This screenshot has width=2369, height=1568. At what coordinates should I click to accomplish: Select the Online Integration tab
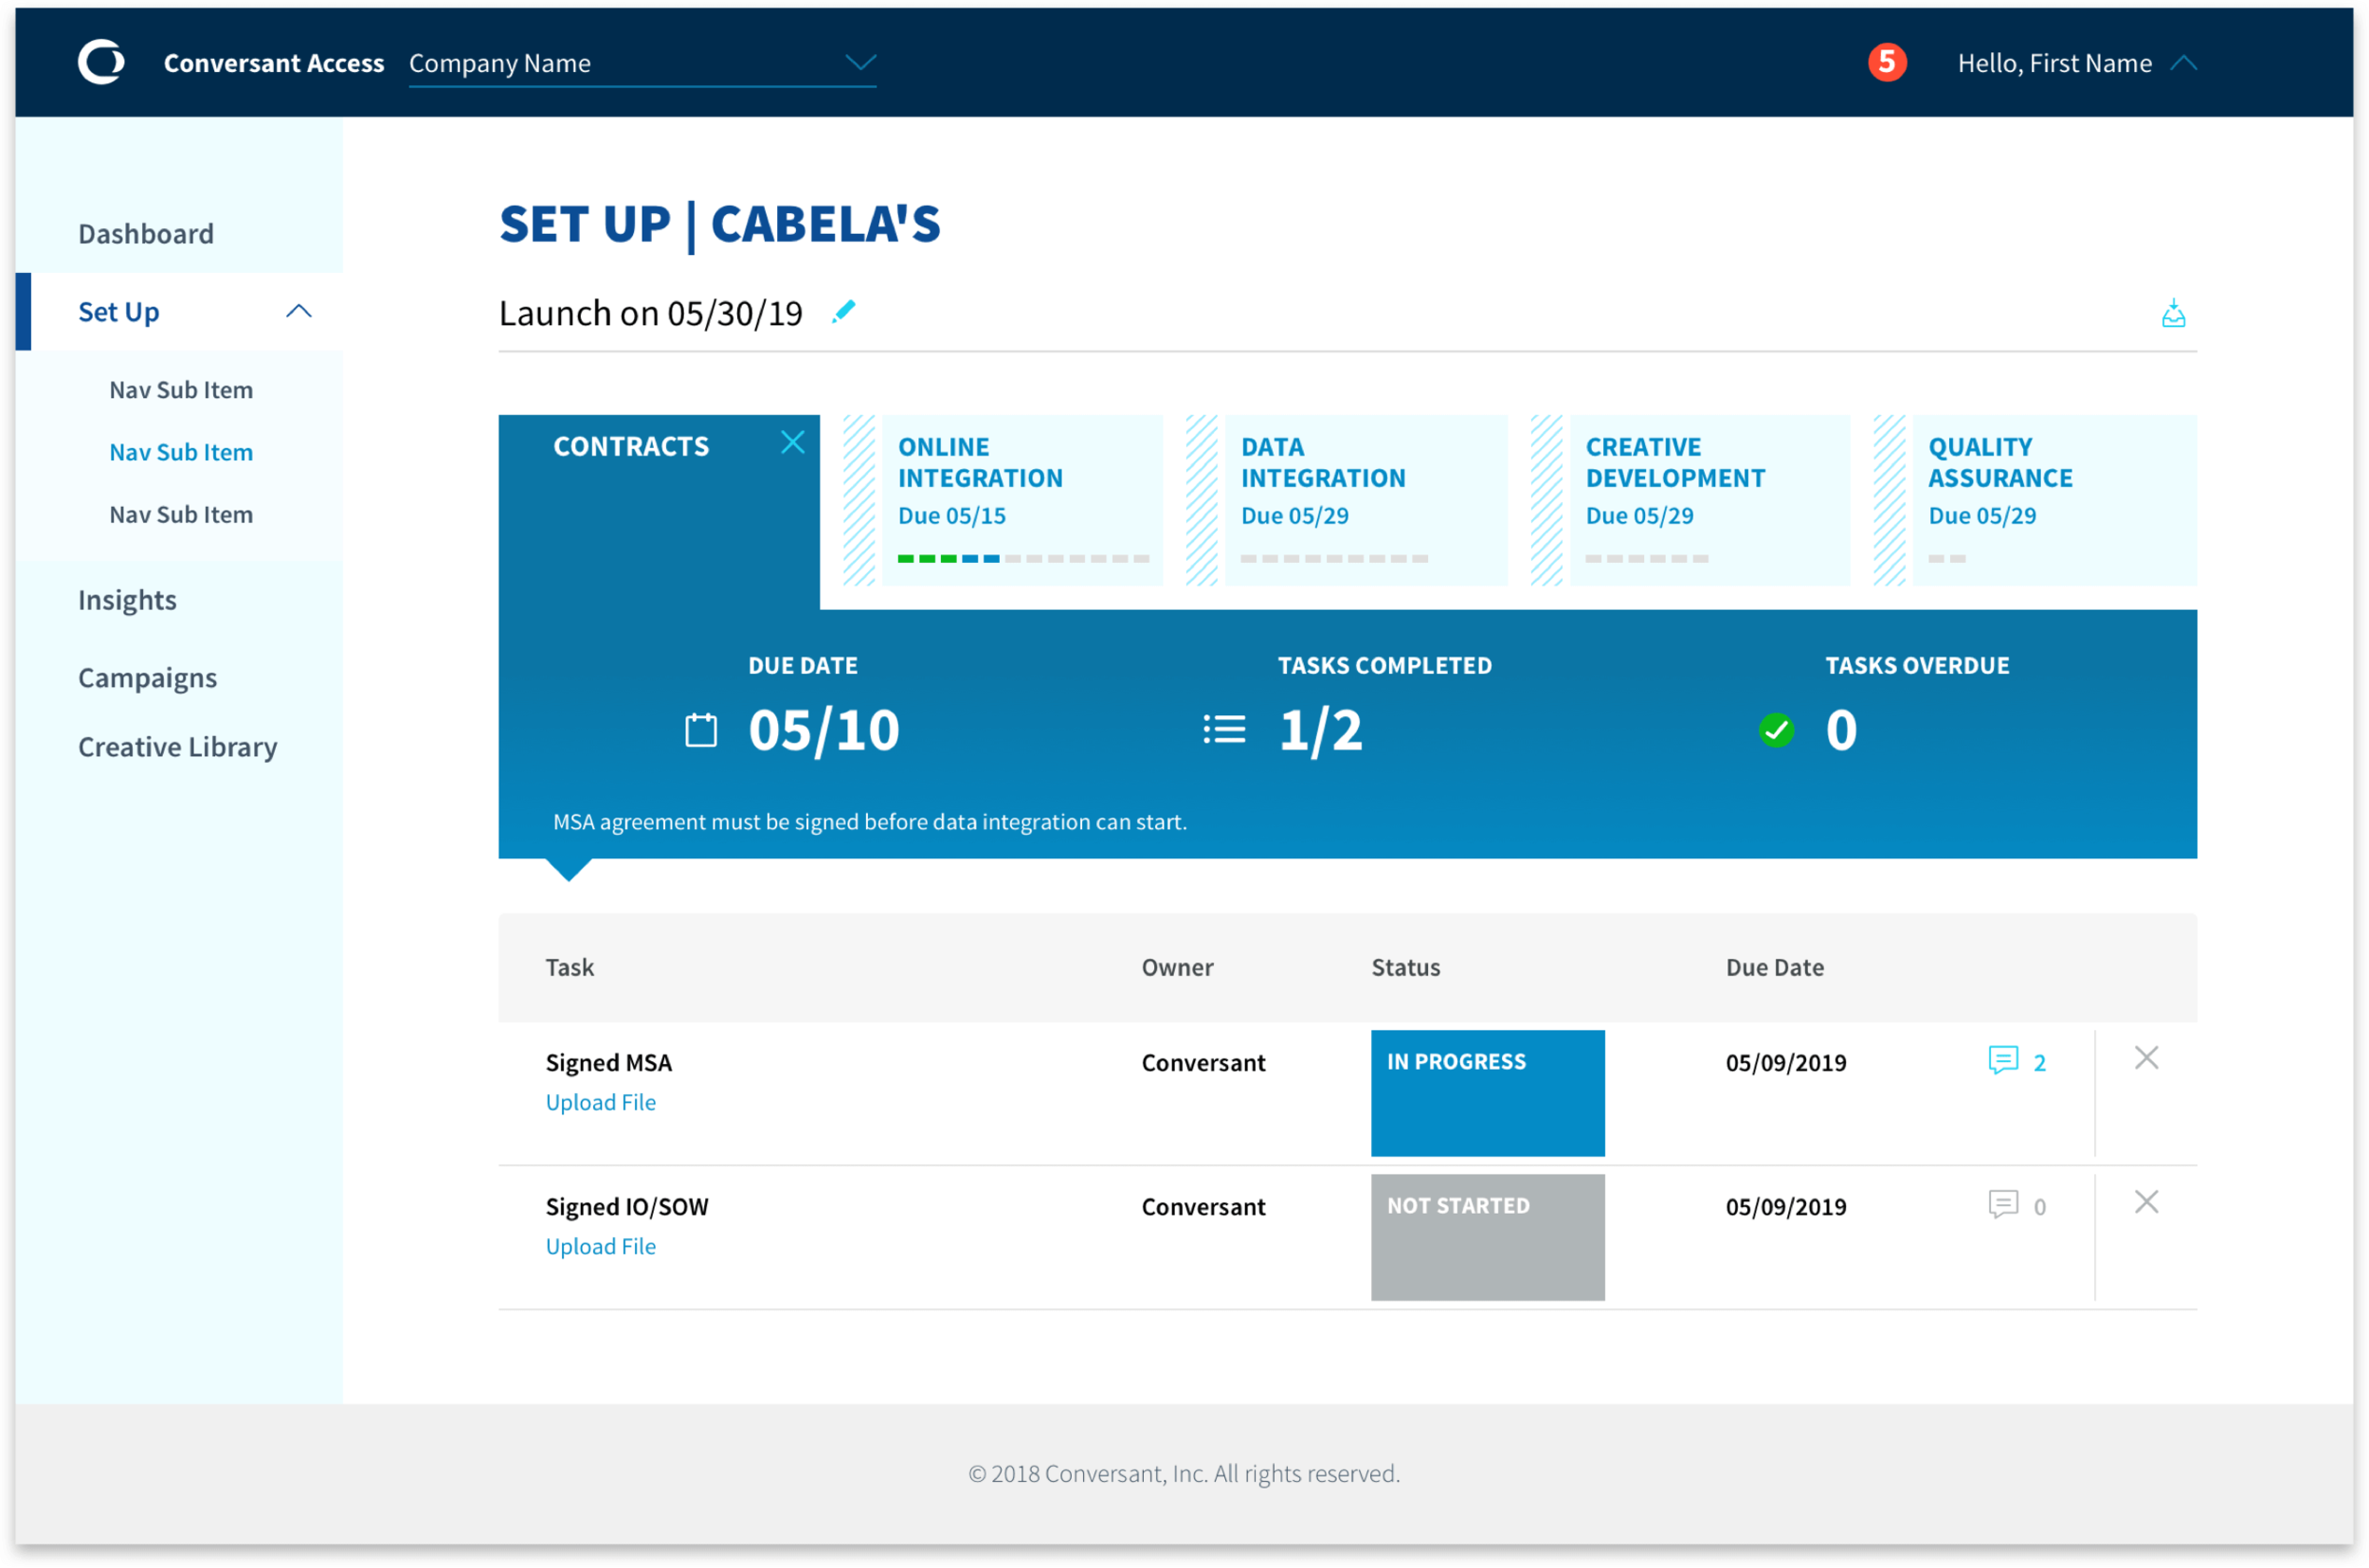click(1020, 498)
